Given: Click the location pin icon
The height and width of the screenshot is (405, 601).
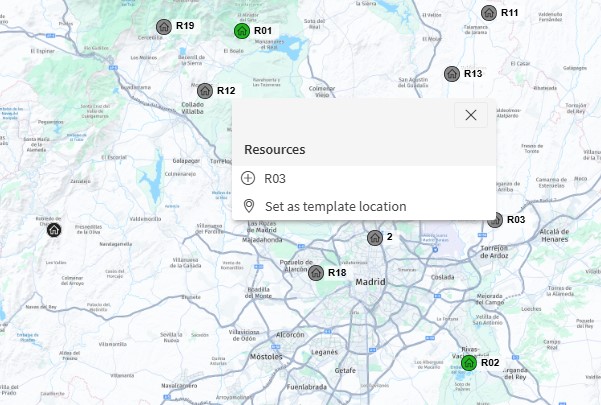Looking at the screenshot, I should click(x=249, y=206).
